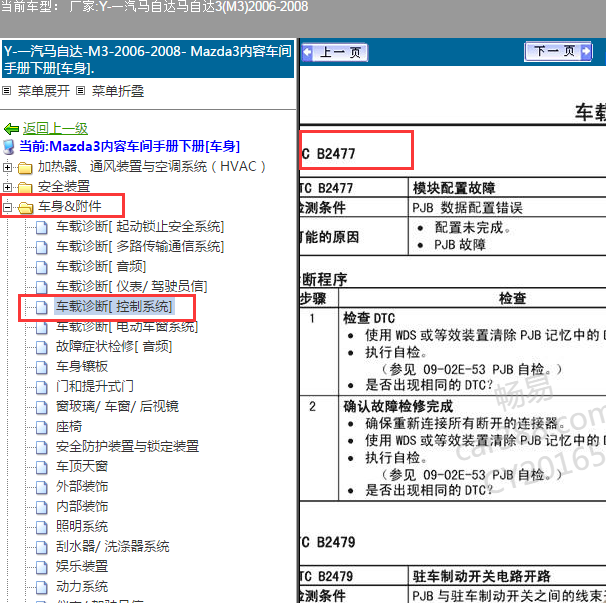Open 车载诊断[起动锁止安全系统] document
This screenshot has width=606, height=603.
(140, 227)
